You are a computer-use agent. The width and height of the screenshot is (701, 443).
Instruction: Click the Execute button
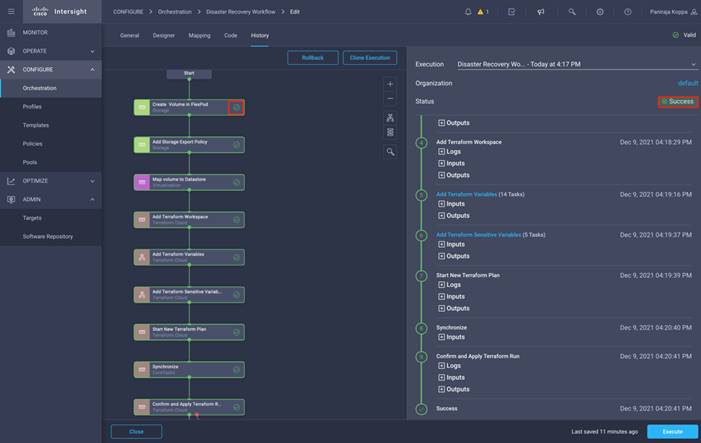coord(672,432)
